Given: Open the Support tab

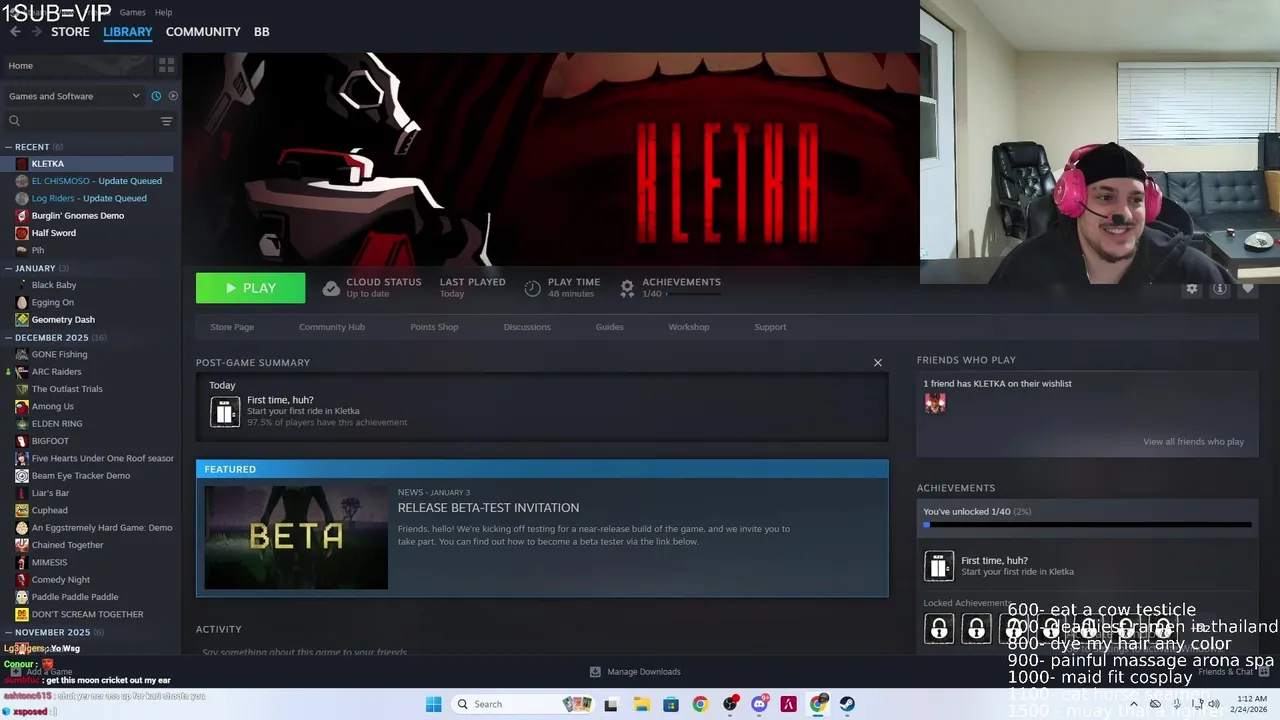Looking at the screenshot, I should [770, 327].
